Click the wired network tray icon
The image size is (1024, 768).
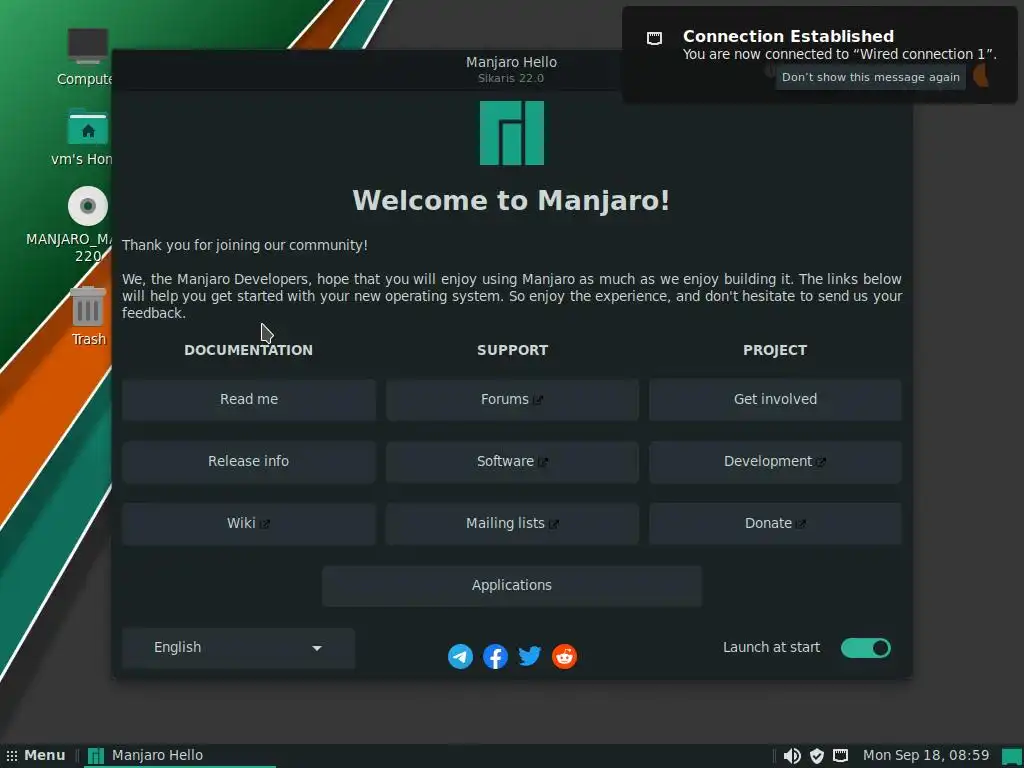[840, 756]
